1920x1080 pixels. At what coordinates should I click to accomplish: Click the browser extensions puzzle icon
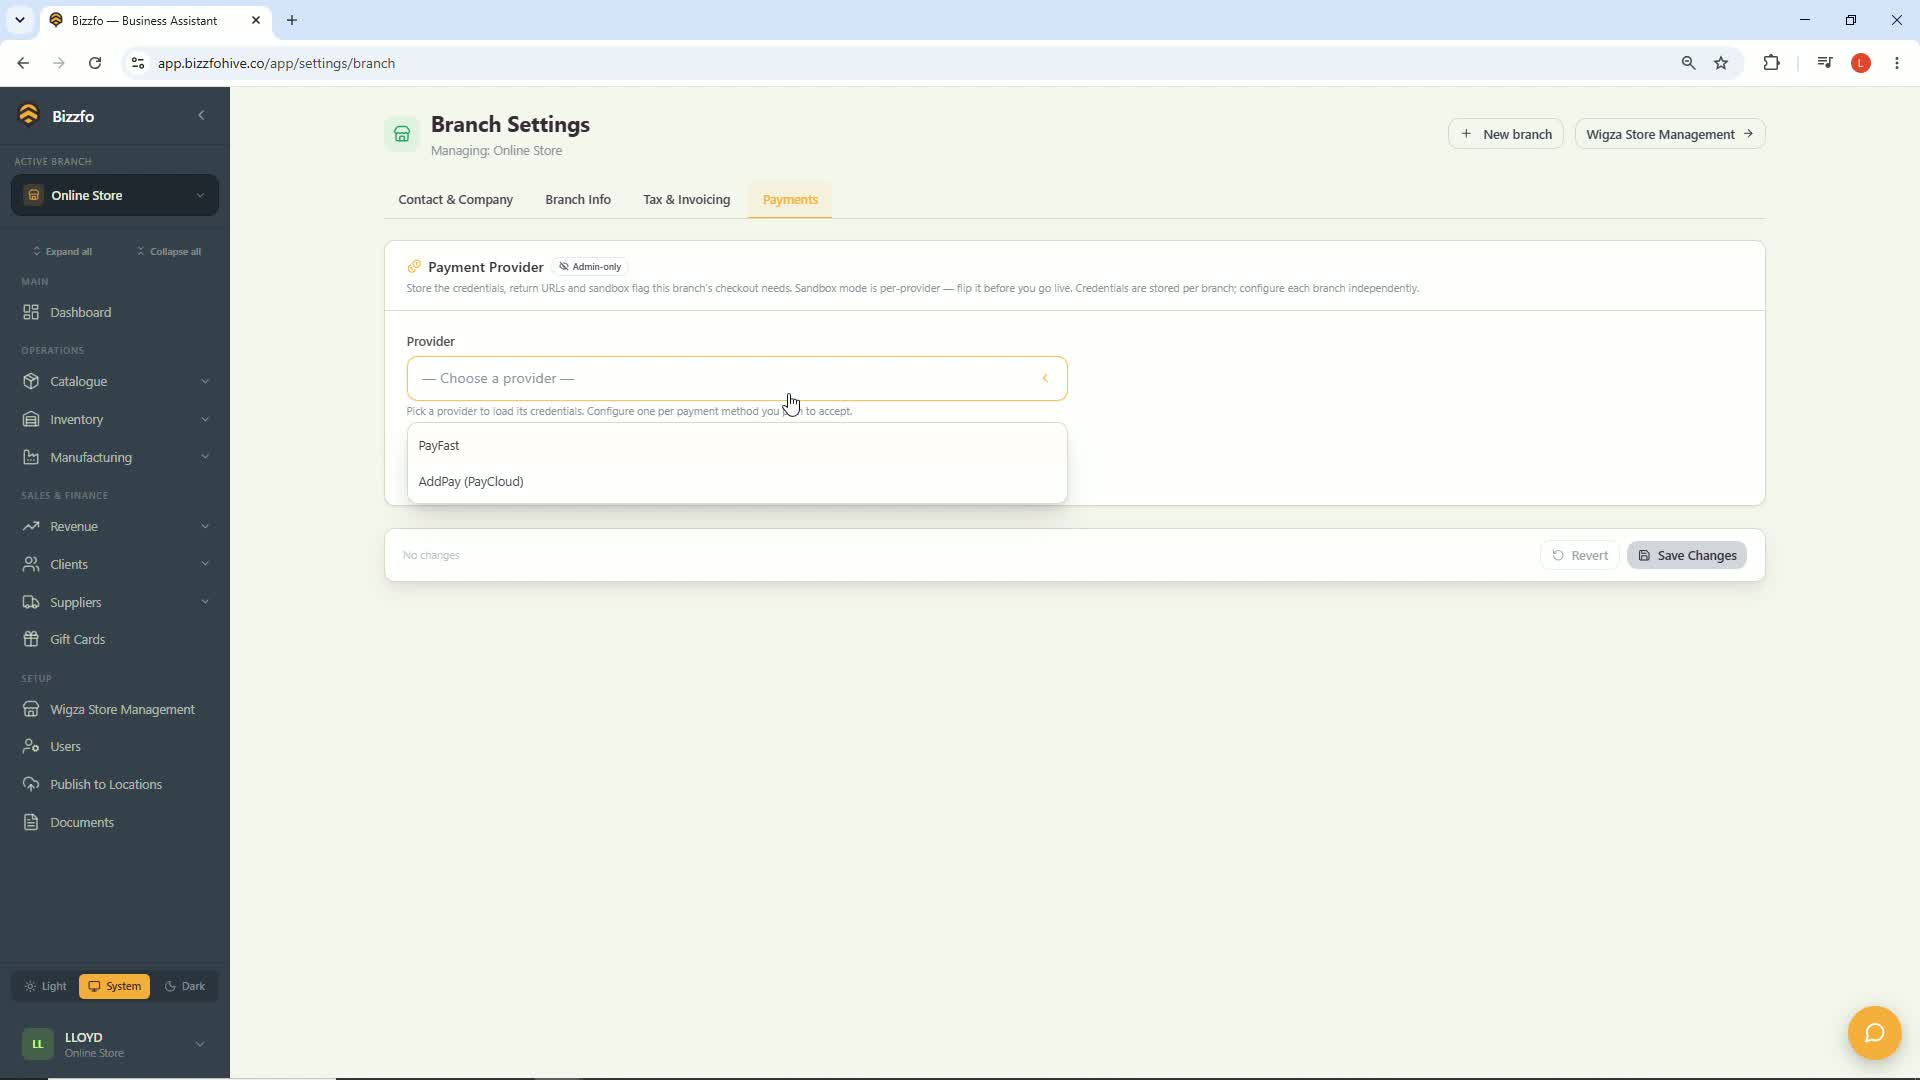tap(1771, 63)
